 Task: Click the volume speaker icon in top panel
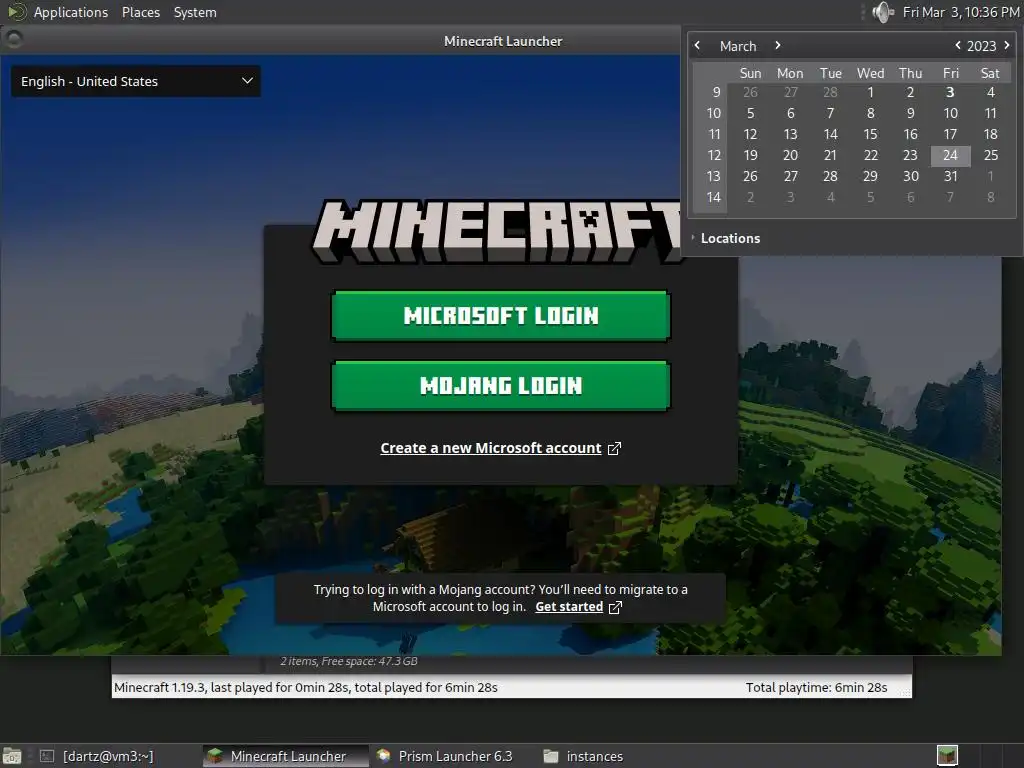click(882, 12)
